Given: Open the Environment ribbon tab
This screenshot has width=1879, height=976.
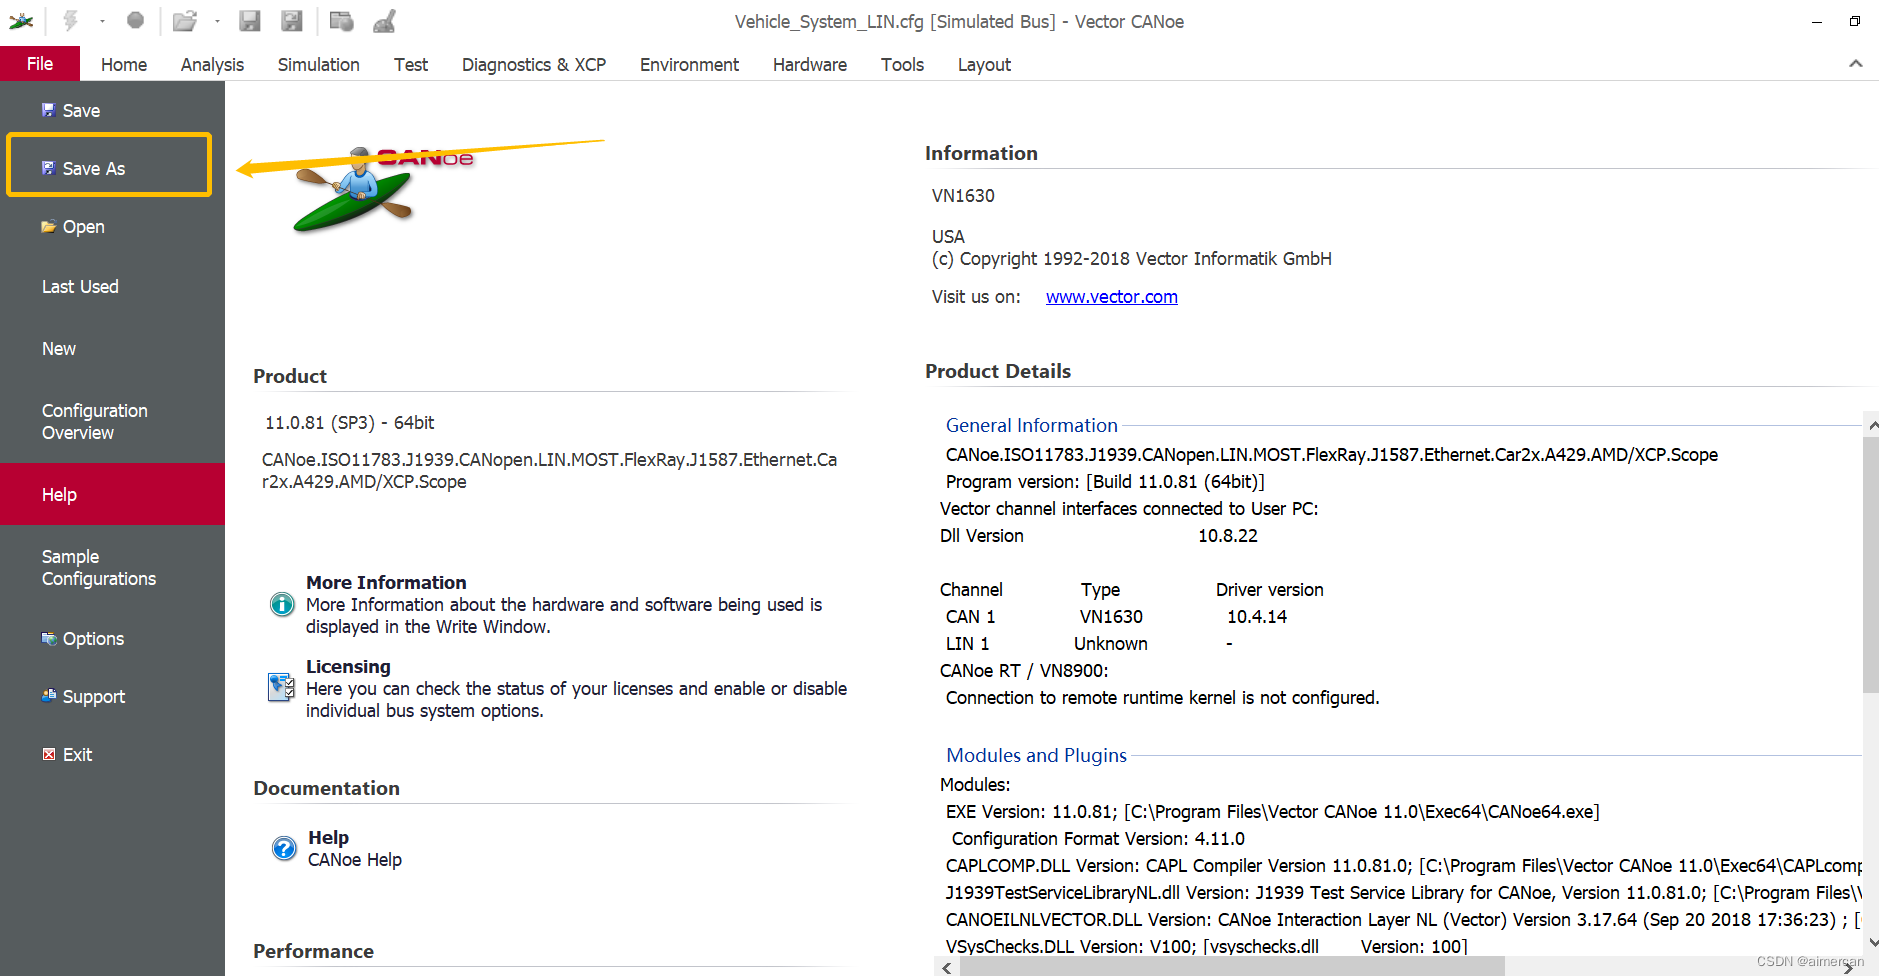Looking at the screenshot, I should coord(689,65).
